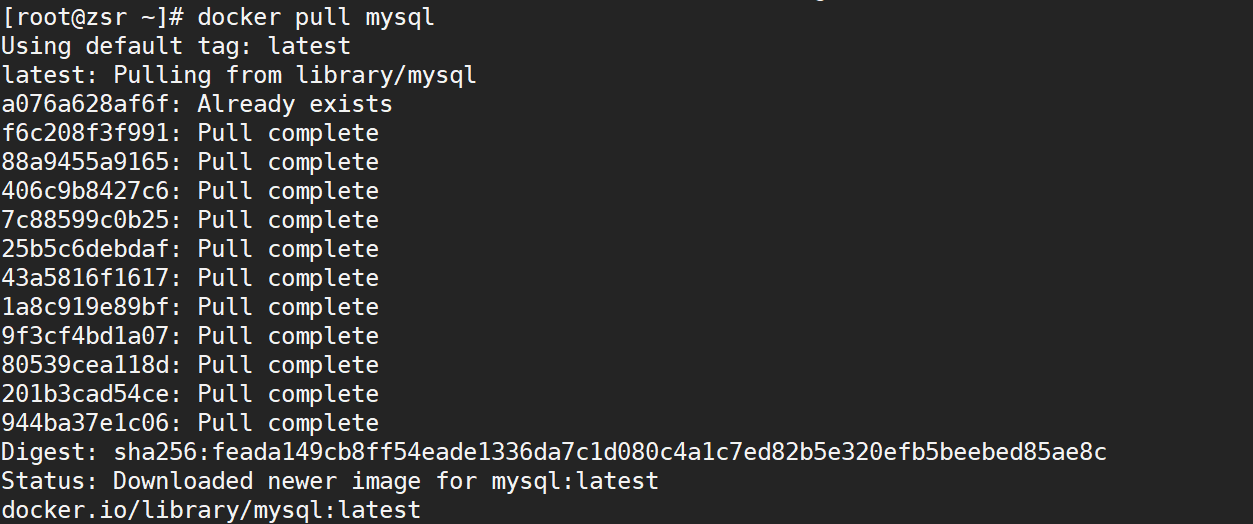Click the 'Already exists' status text
The image size is (1253, 524).
tap(295, 104)
